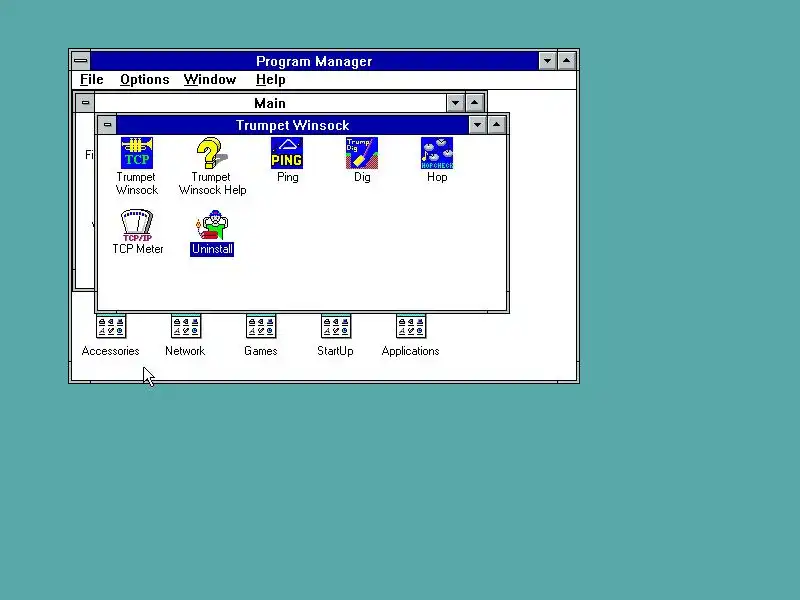Open the File menu

(92, 80)
